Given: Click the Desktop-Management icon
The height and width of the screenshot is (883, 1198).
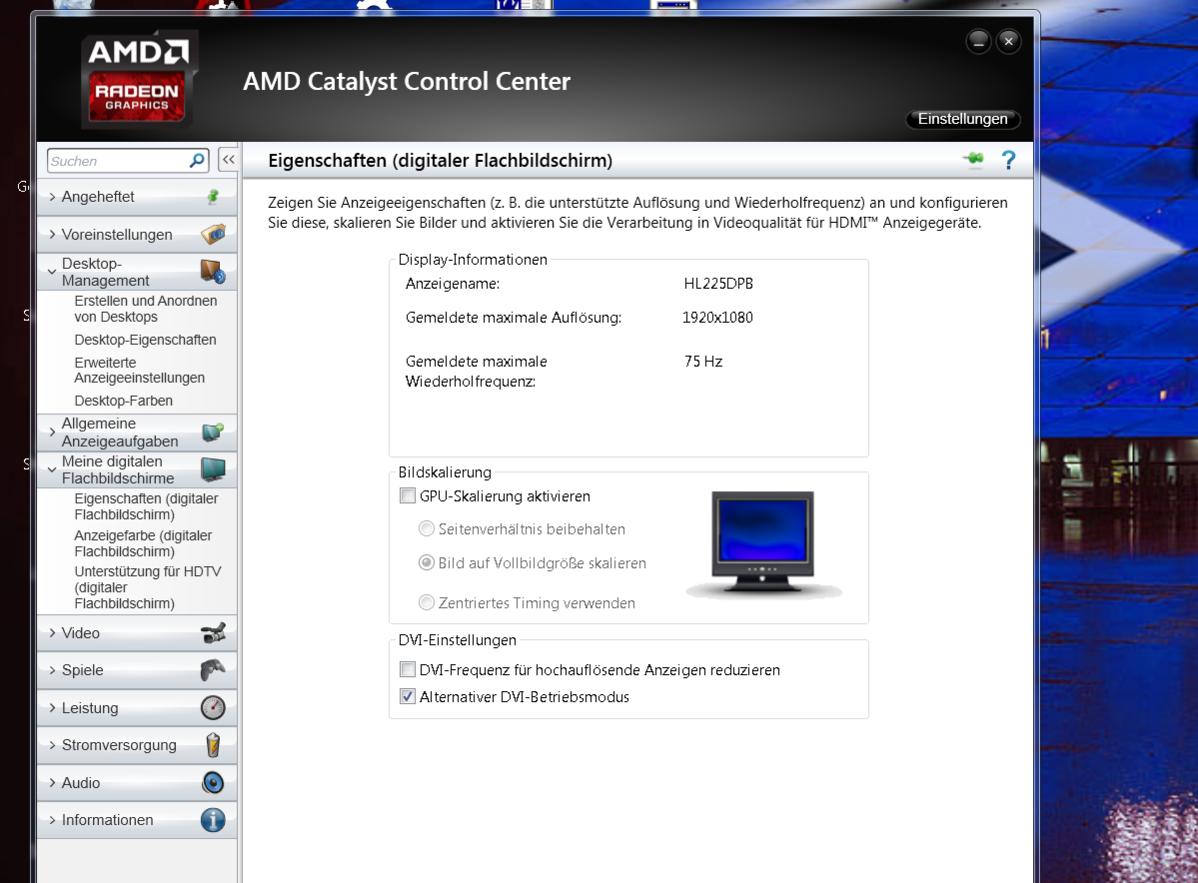Looking at the screenshot, I should [213, 271].
